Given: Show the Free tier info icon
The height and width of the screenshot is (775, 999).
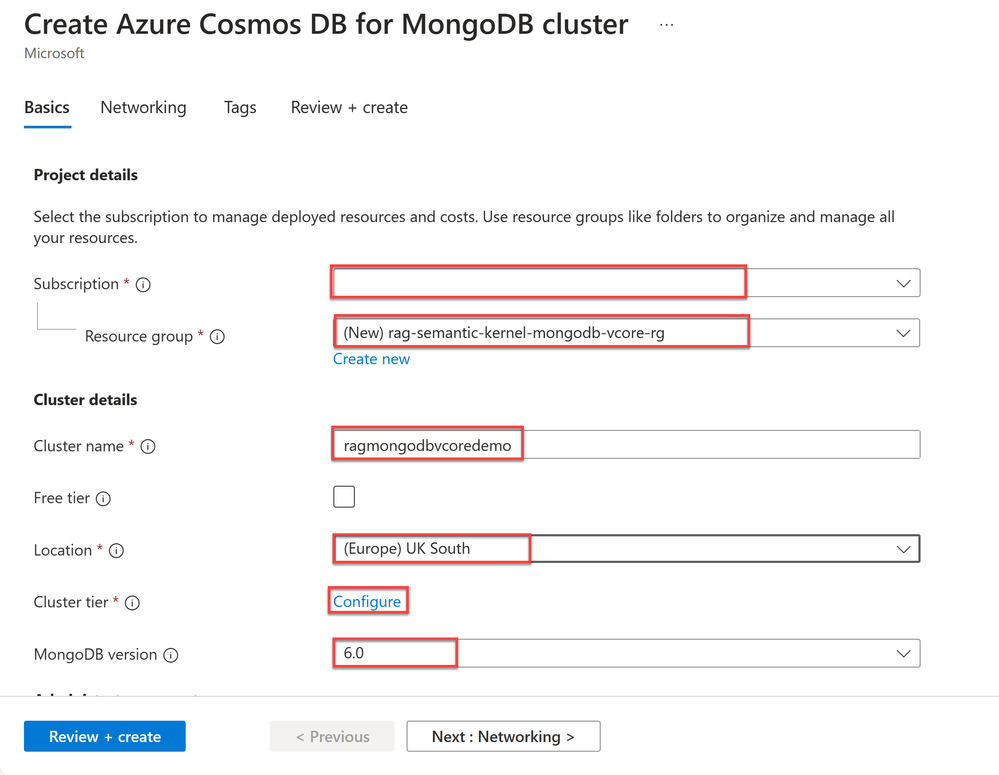Looking at the screenshot, I should 103,499.
